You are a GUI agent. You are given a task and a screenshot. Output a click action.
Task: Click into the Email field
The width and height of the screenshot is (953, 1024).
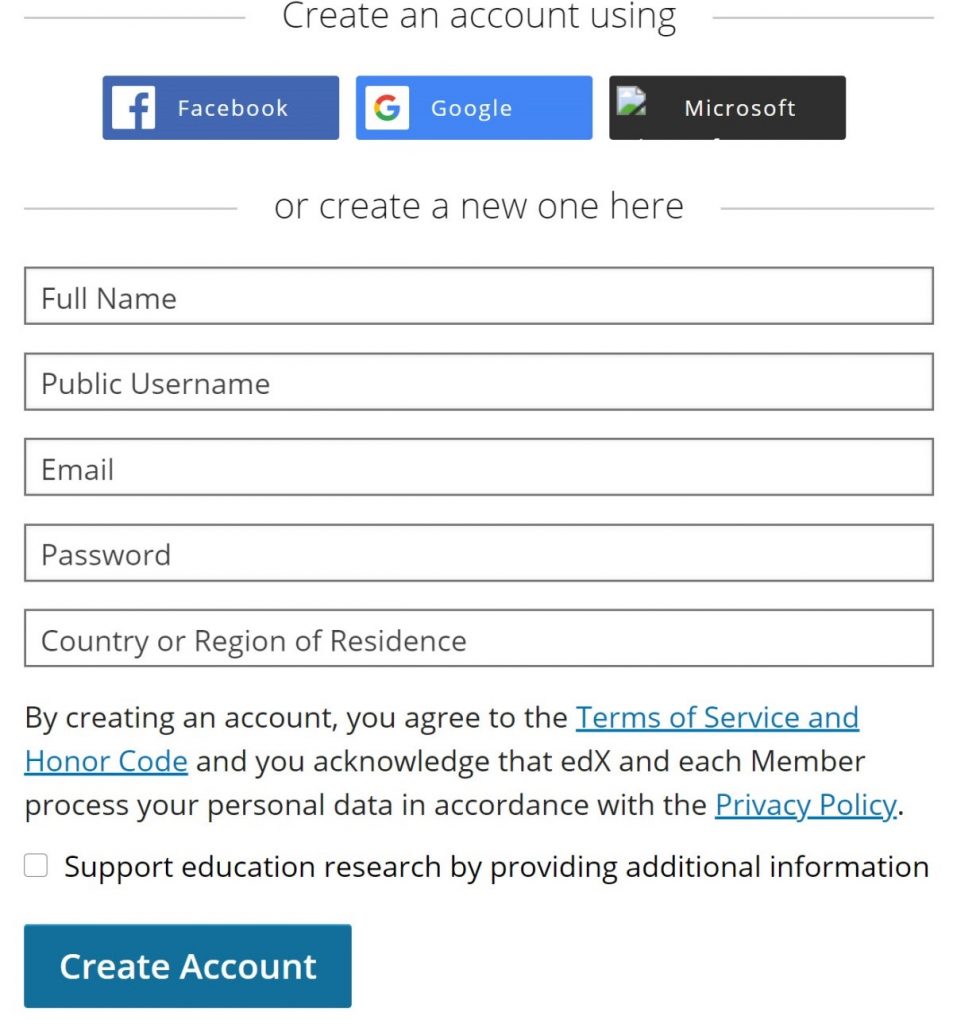pos(479,468)
